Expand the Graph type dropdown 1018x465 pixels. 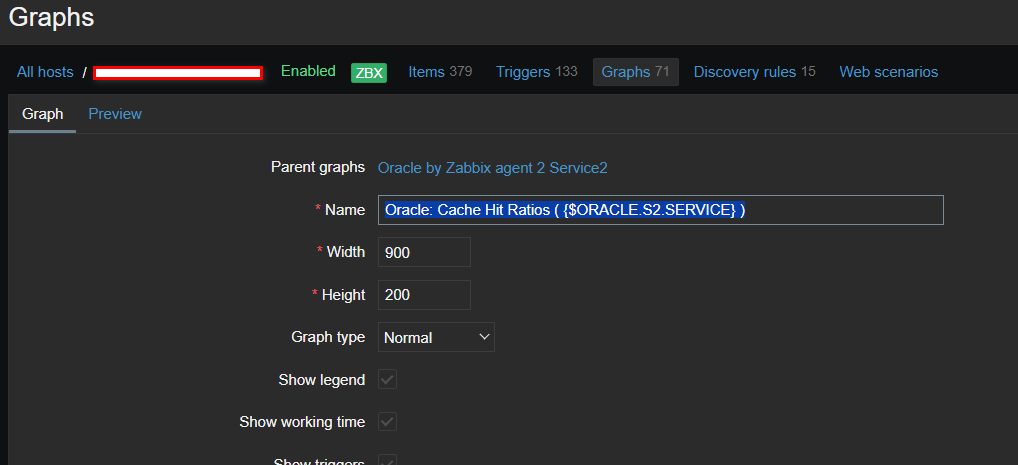[x=437, y=337]
